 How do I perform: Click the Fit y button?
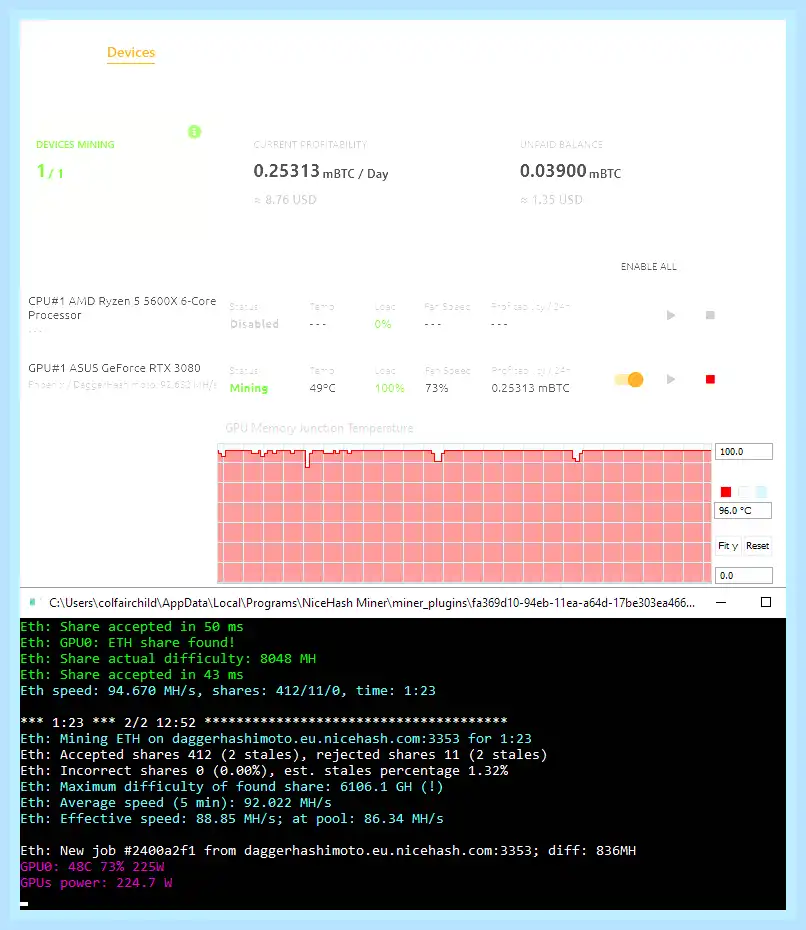point(728,546)
